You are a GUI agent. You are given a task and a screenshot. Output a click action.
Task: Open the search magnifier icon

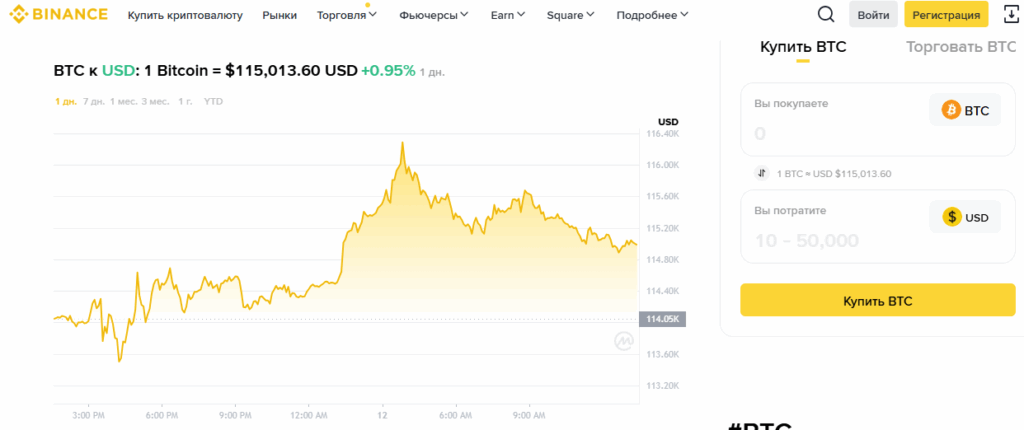tap(825, 15)
